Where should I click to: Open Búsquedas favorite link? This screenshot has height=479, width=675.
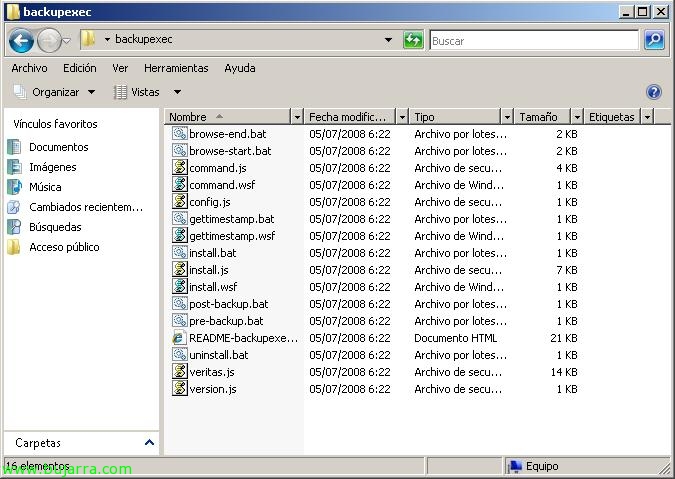pos(55,227)
